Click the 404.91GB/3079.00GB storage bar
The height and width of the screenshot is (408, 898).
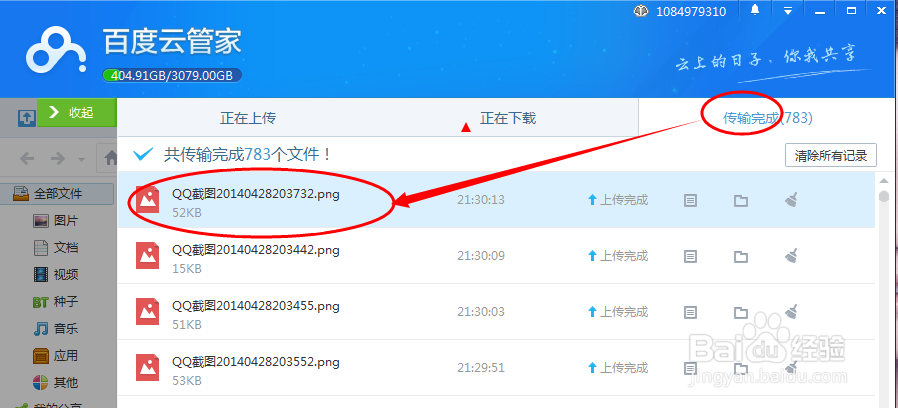point(172,75)
